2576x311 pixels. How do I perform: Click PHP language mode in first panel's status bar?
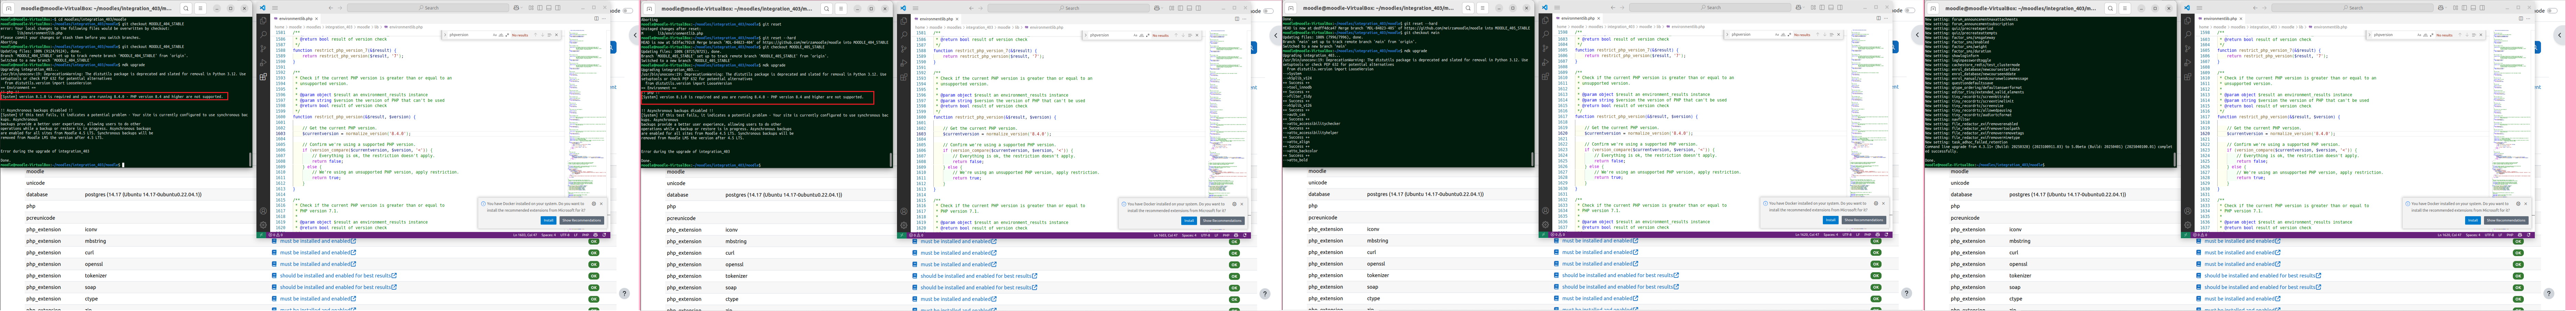(x=586, y=235)
